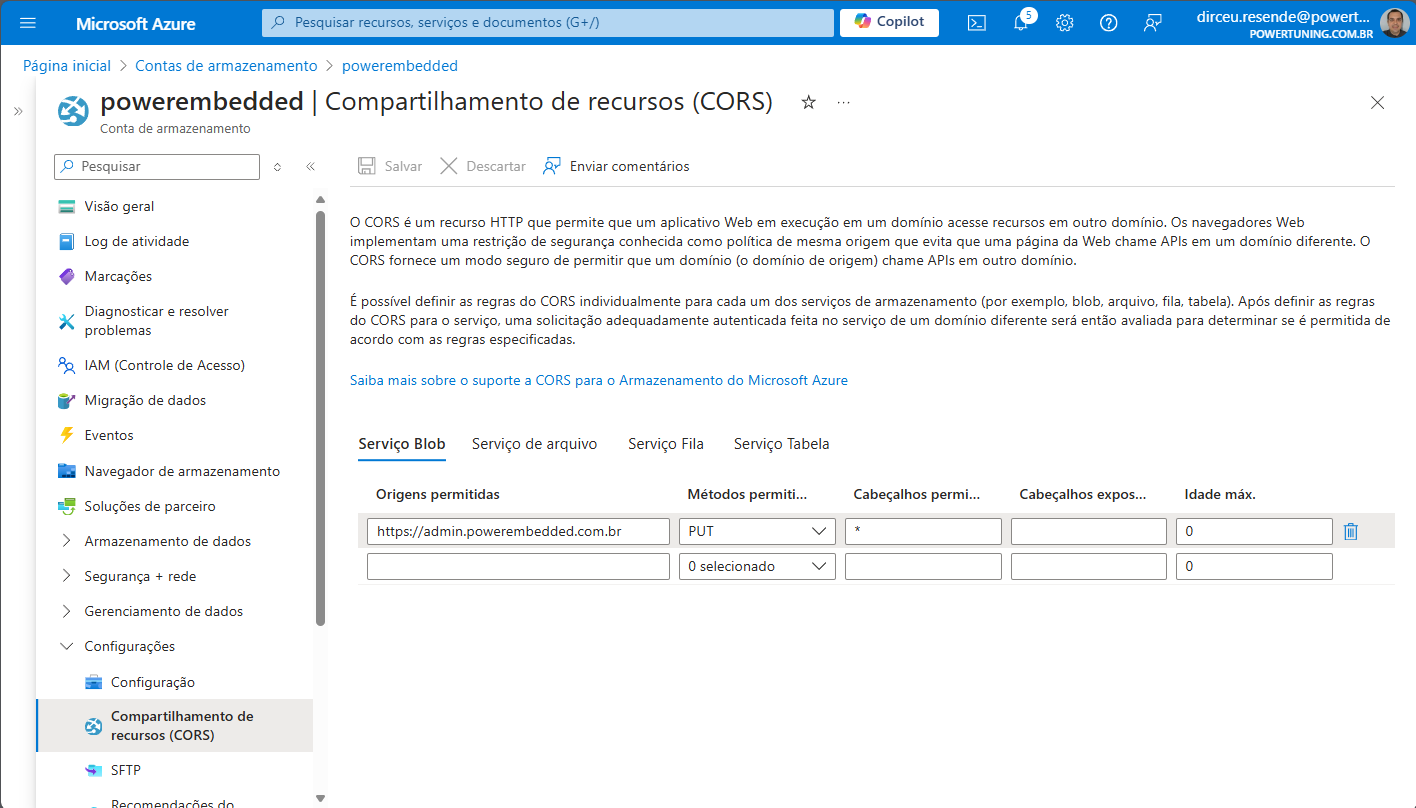Expand Armazenamento de dados section
1416x808 pixels.
pyautogui.click(x=167, y=541)
